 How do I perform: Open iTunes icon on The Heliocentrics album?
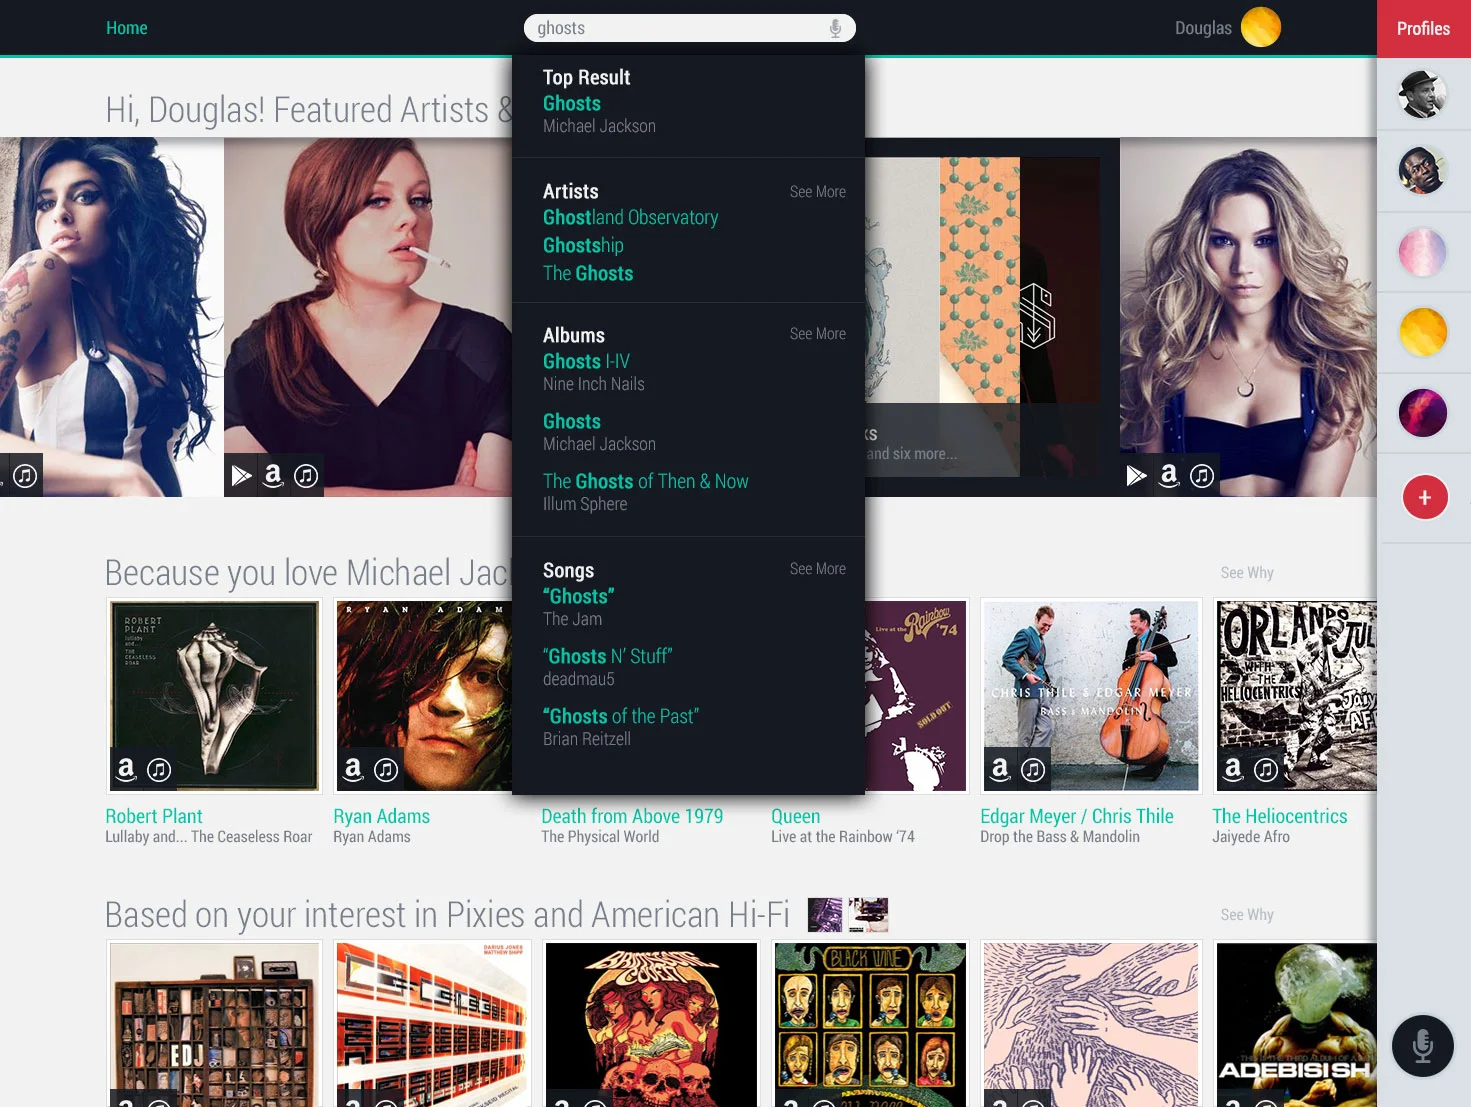1266,770
